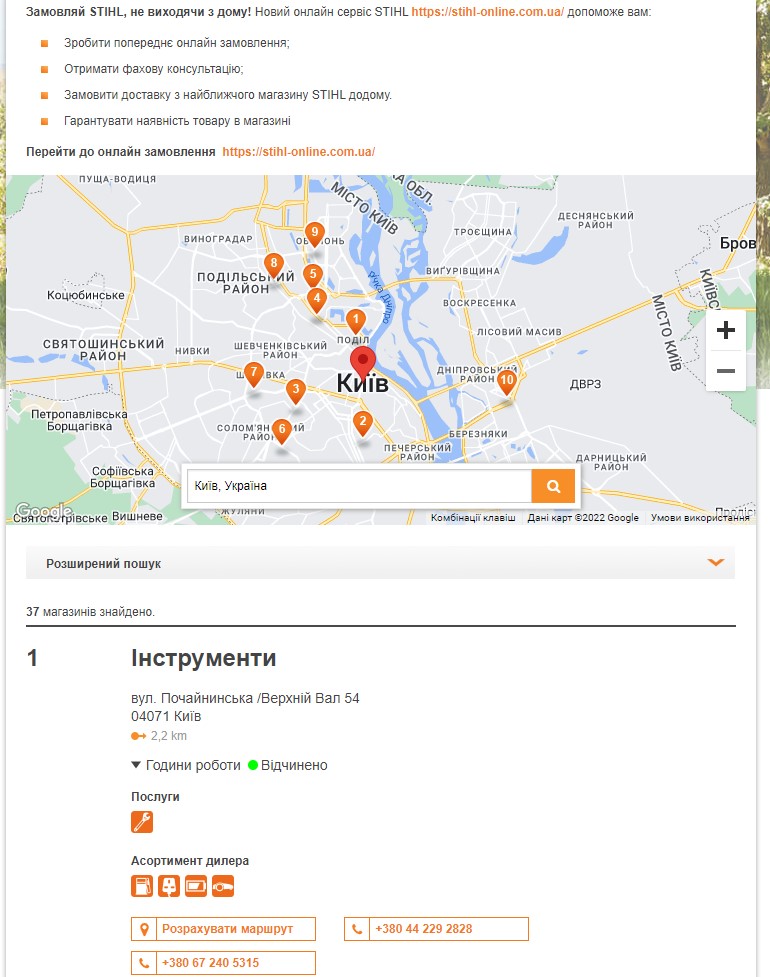This screenshot has height=977, width=770.
Task: Expand Години роботи opening hours
Action: 186,765
